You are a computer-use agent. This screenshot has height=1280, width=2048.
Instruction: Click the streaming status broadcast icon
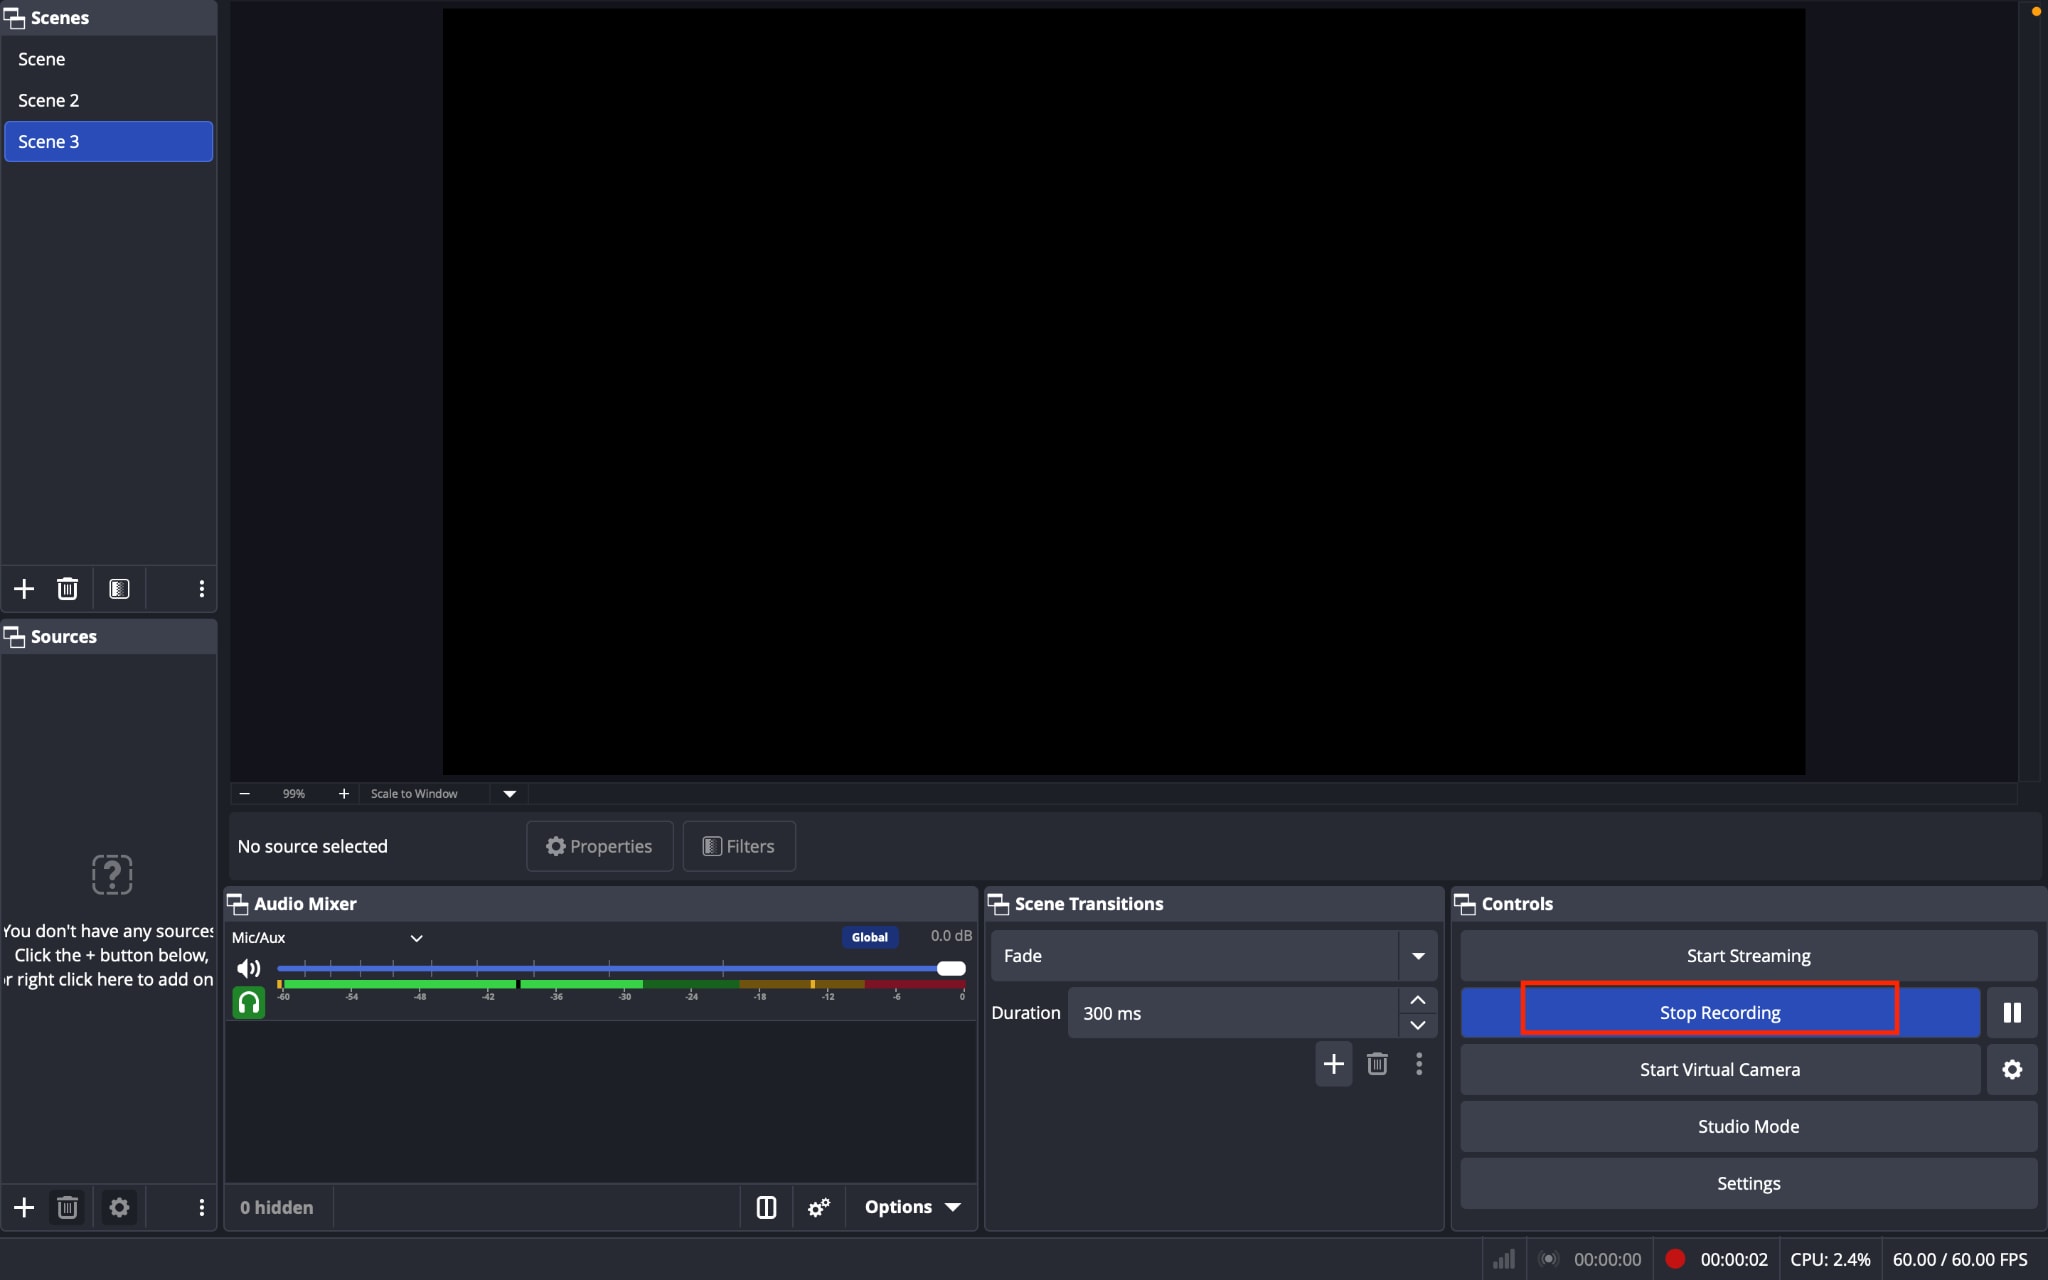1548,1259
